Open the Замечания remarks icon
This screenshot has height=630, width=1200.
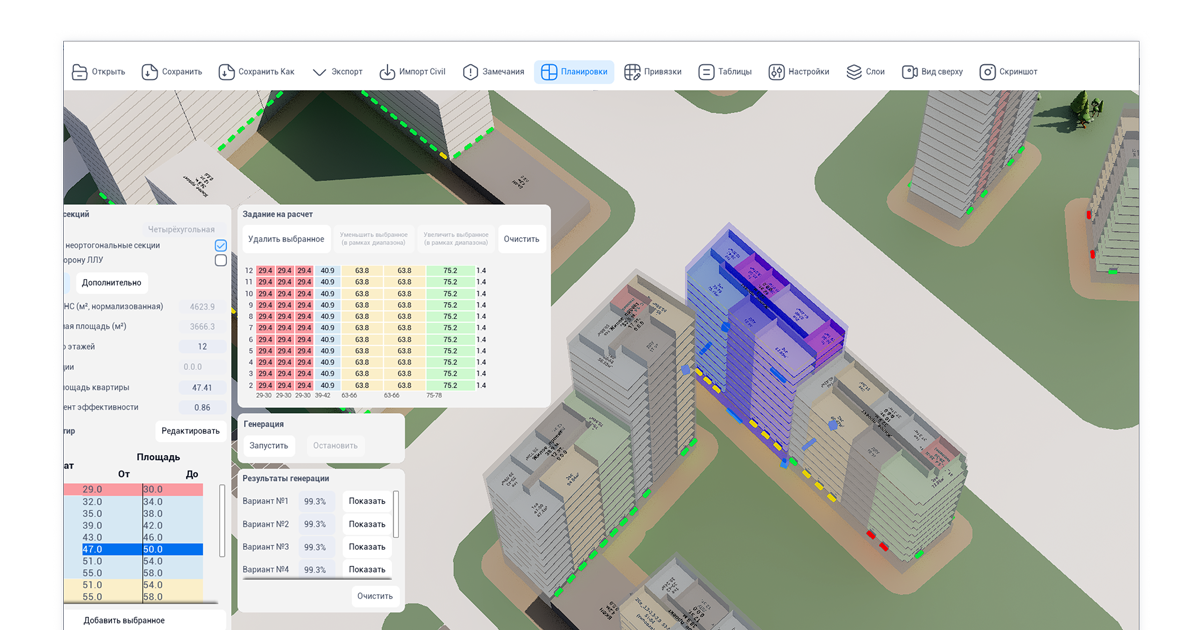coord(471,72)
